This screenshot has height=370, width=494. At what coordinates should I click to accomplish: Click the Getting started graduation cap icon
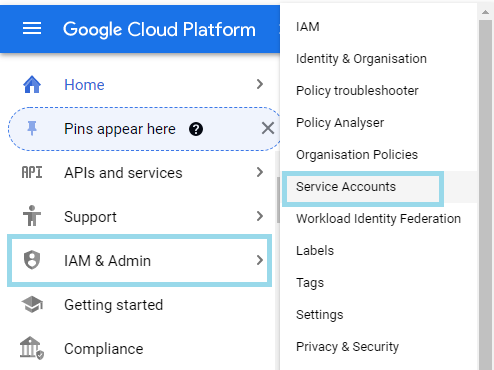coord(32,304)
